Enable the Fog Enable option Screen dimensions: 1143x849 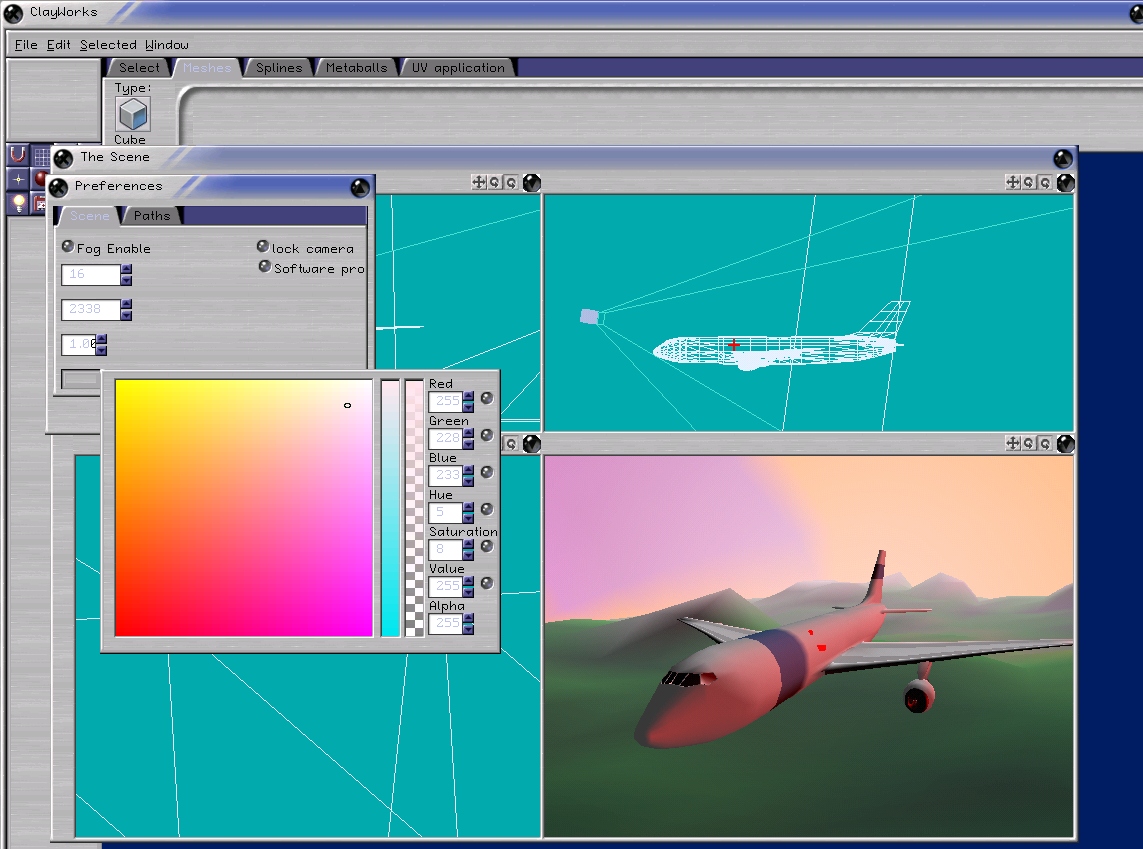(68, 247)
